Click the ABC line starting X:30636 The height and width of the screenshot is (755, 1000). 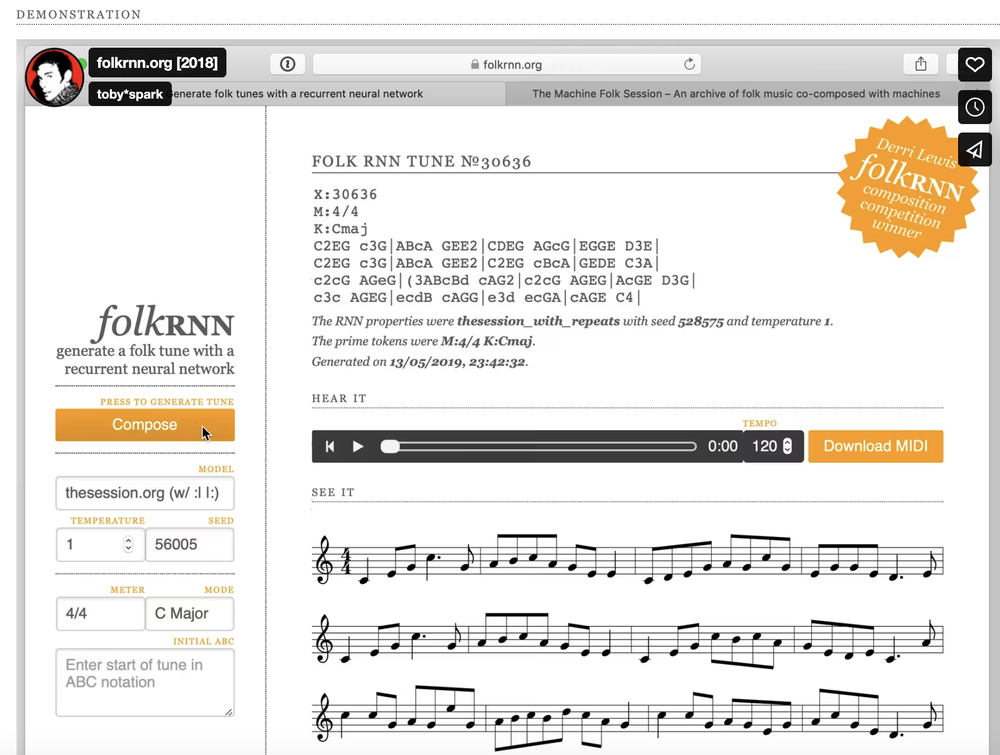(345, 194)
